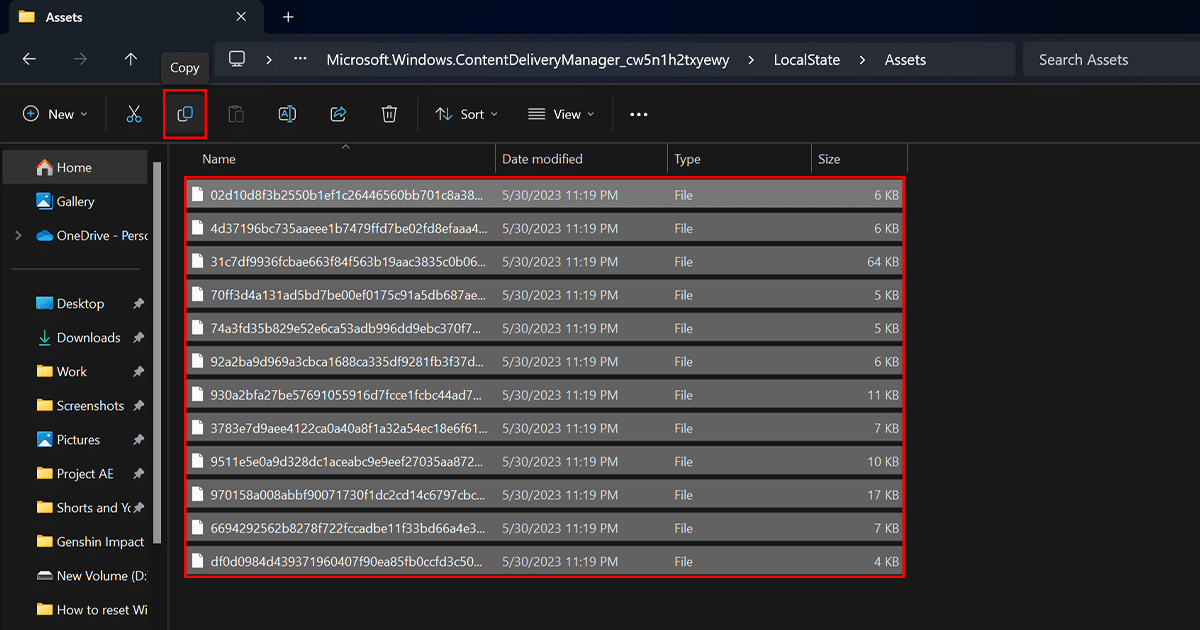The width and height of the screenshot is (1200, 630).
Task: Click LocalState in the address breadcrumb
Action: (806, 60)
